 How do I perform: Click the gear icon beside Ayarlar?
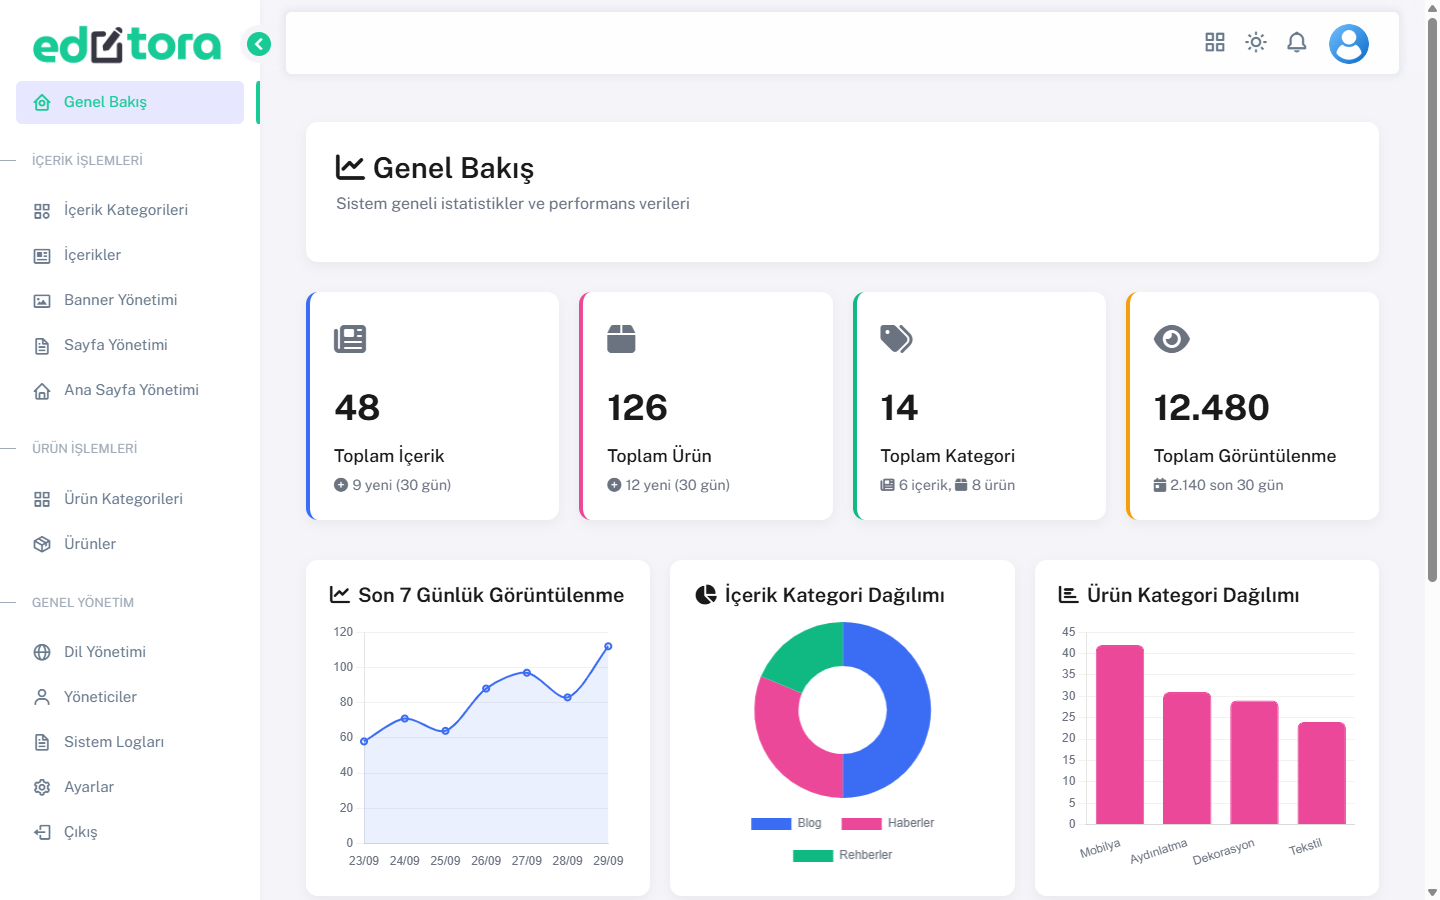tap(42, 787)
